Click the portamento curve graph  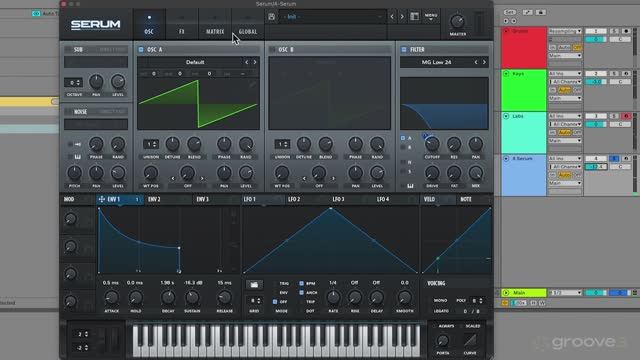point(470,340)
